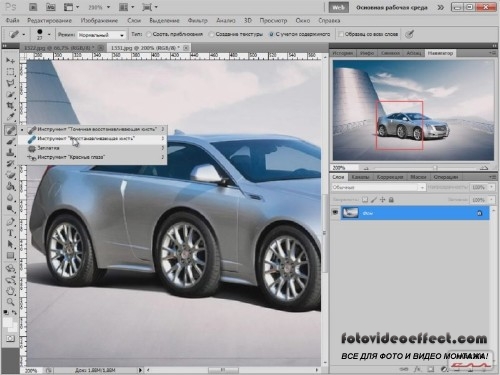500x375 pixels.
Task: Toggle lock image pixels brush icon
Action: coord(374,200)
